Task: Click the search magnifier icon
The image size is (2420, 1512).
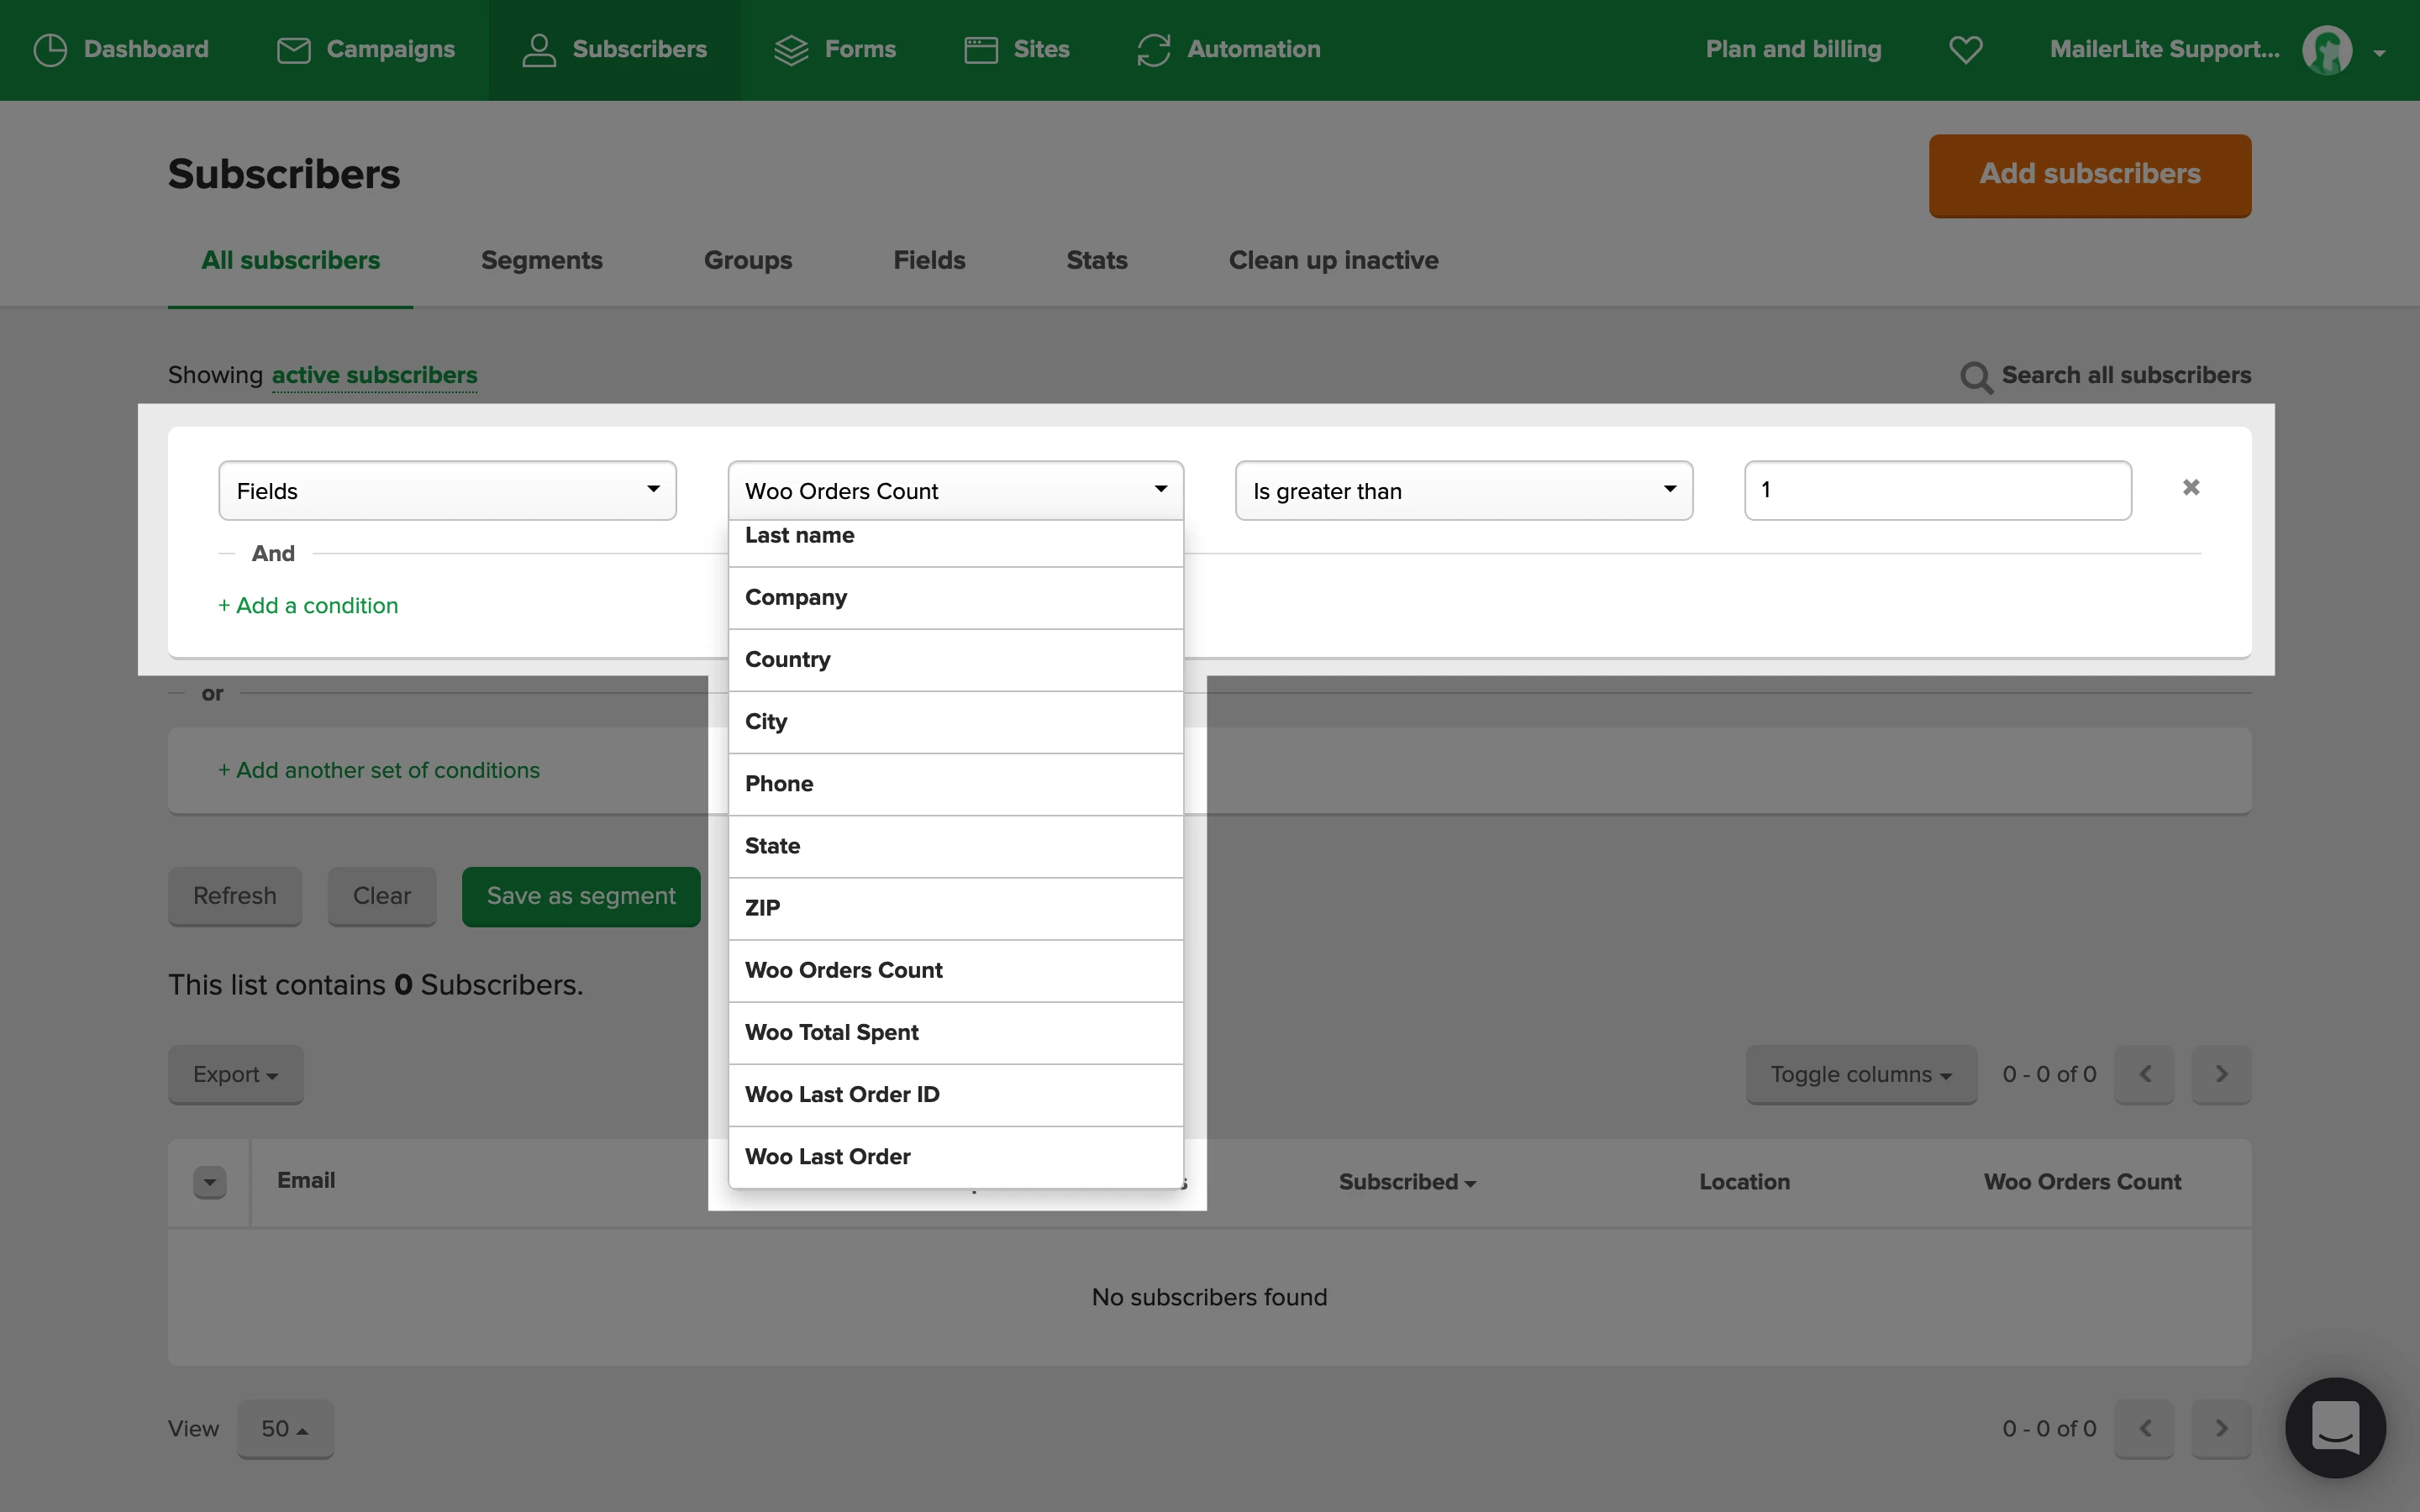Action: 1975,377
